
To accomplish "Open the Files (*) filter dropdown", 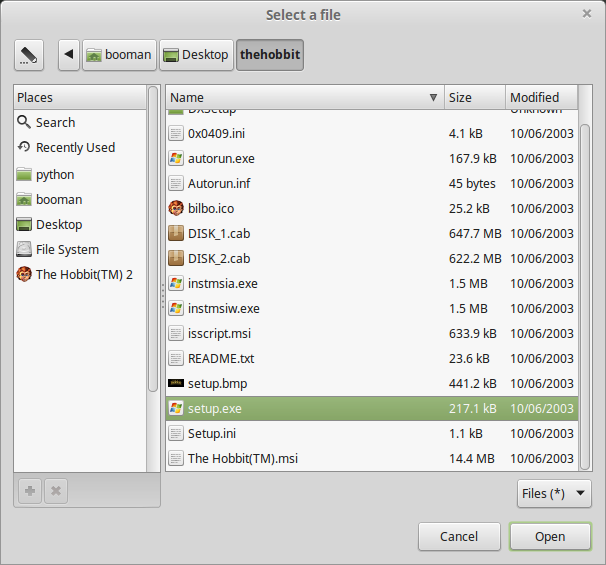I will (x=554, y=494).
